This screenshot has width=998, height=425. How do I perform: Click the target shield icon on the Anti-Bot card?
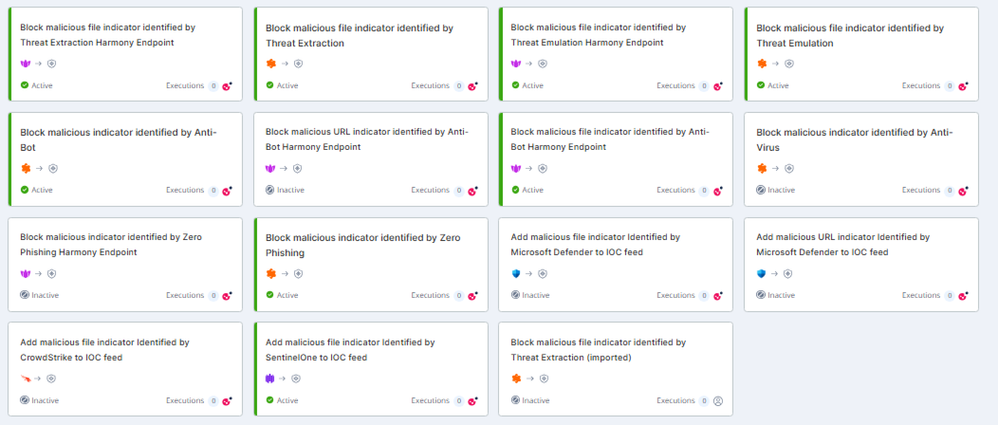53,168
